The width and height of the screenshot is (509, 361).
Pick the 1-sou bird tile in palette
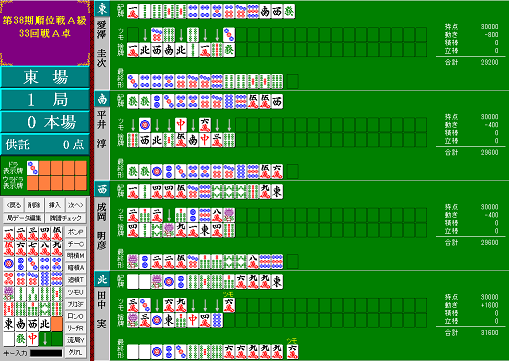pos(9,294)
